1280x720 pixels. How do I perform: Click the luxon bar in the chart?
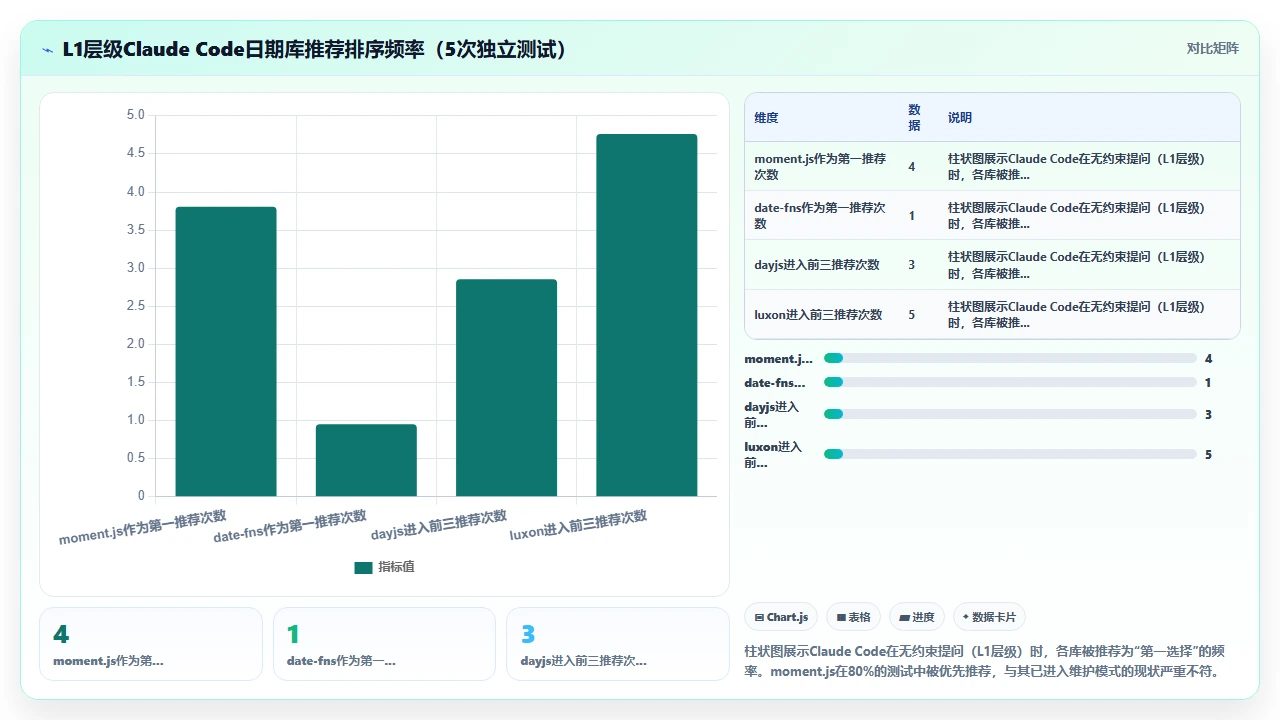tap(646, 315)
